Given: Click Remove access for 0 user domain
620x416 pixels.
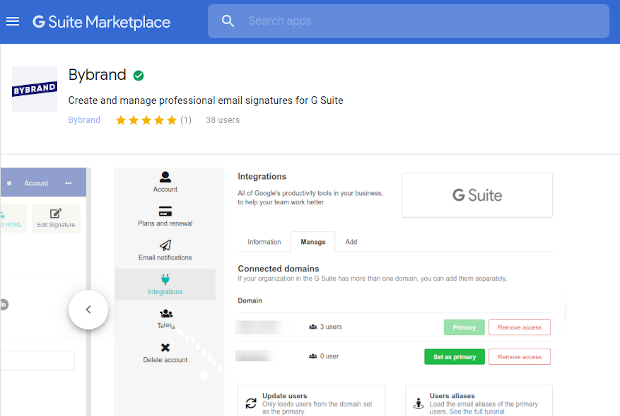Looking at the screenshot, I should click(520, 357).
